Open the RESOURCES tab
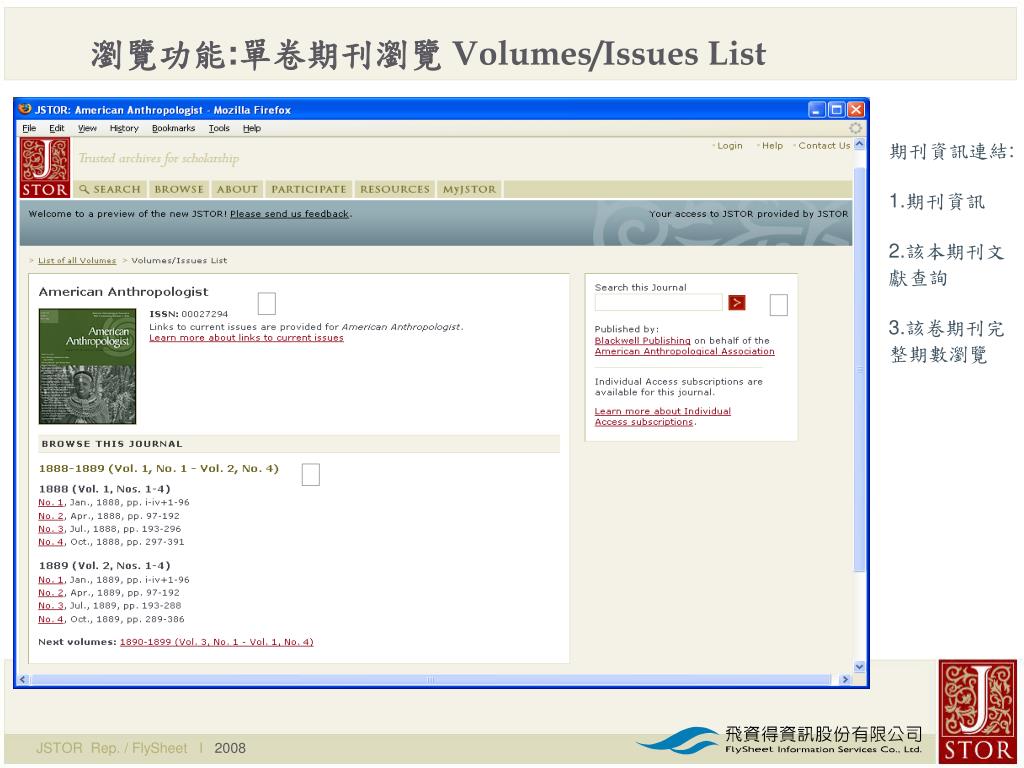 click(x=395, y=189)
